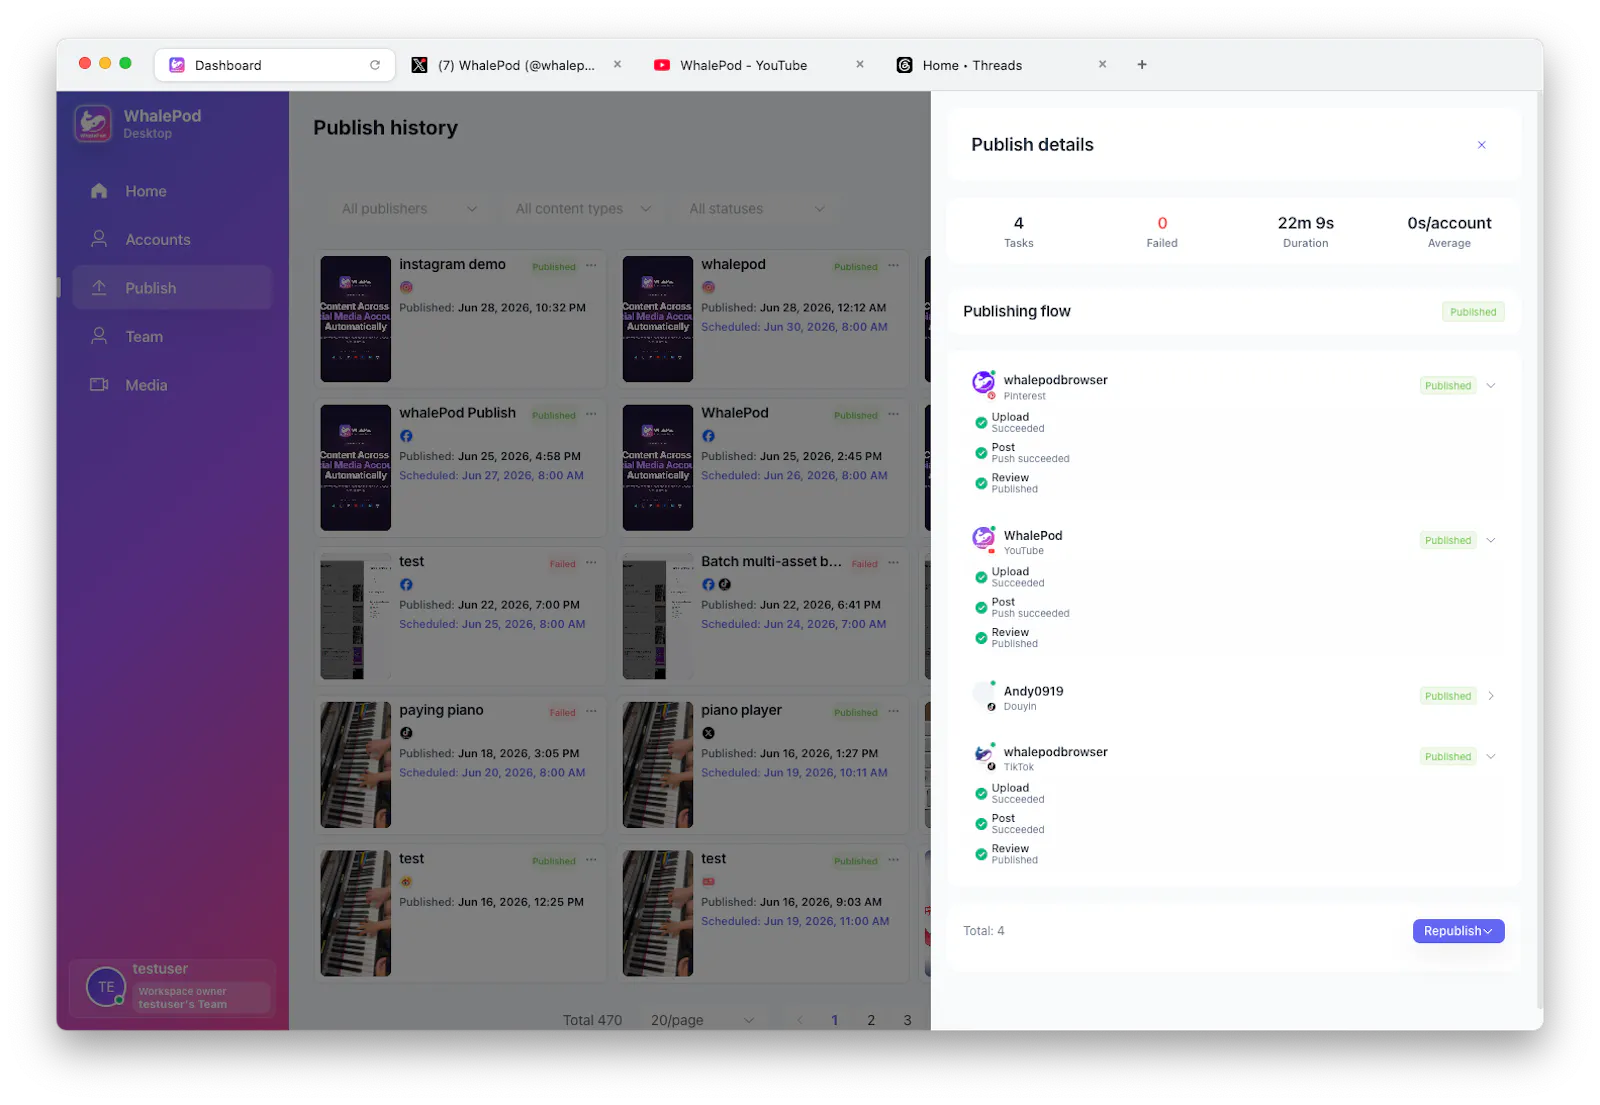Expand the Andy0919 Douyin task details
This screenshot has height=1105, width=1600.
tap(1491, 696)
